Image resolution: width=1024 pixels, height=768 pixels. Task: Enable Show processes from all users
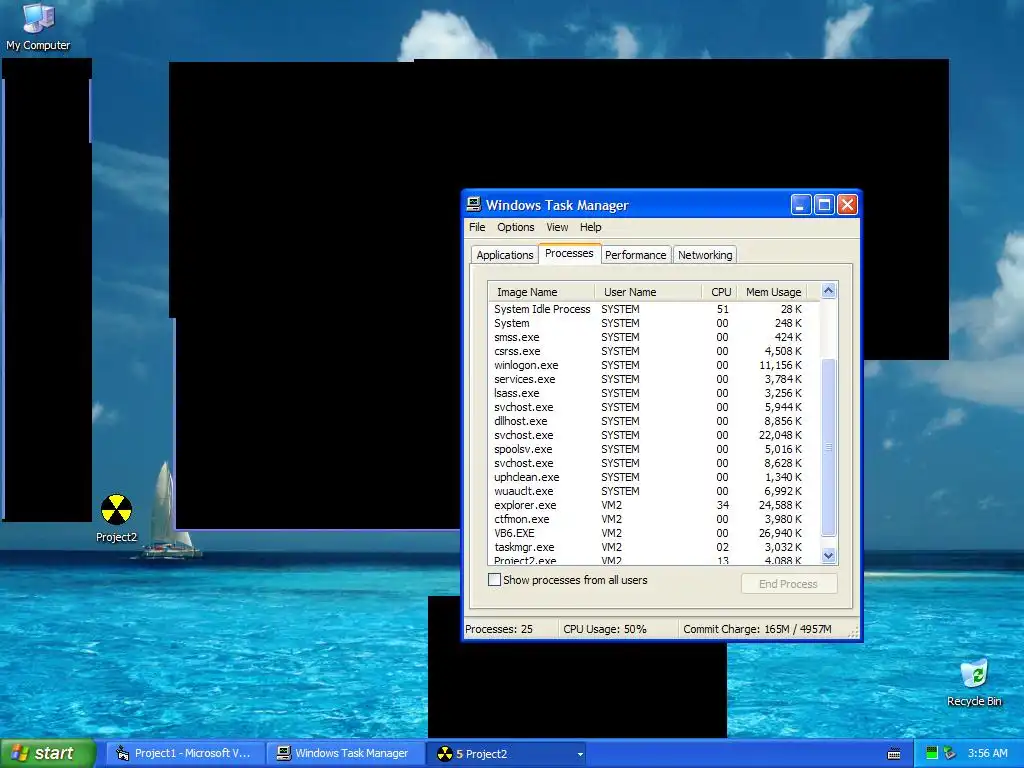494,579
